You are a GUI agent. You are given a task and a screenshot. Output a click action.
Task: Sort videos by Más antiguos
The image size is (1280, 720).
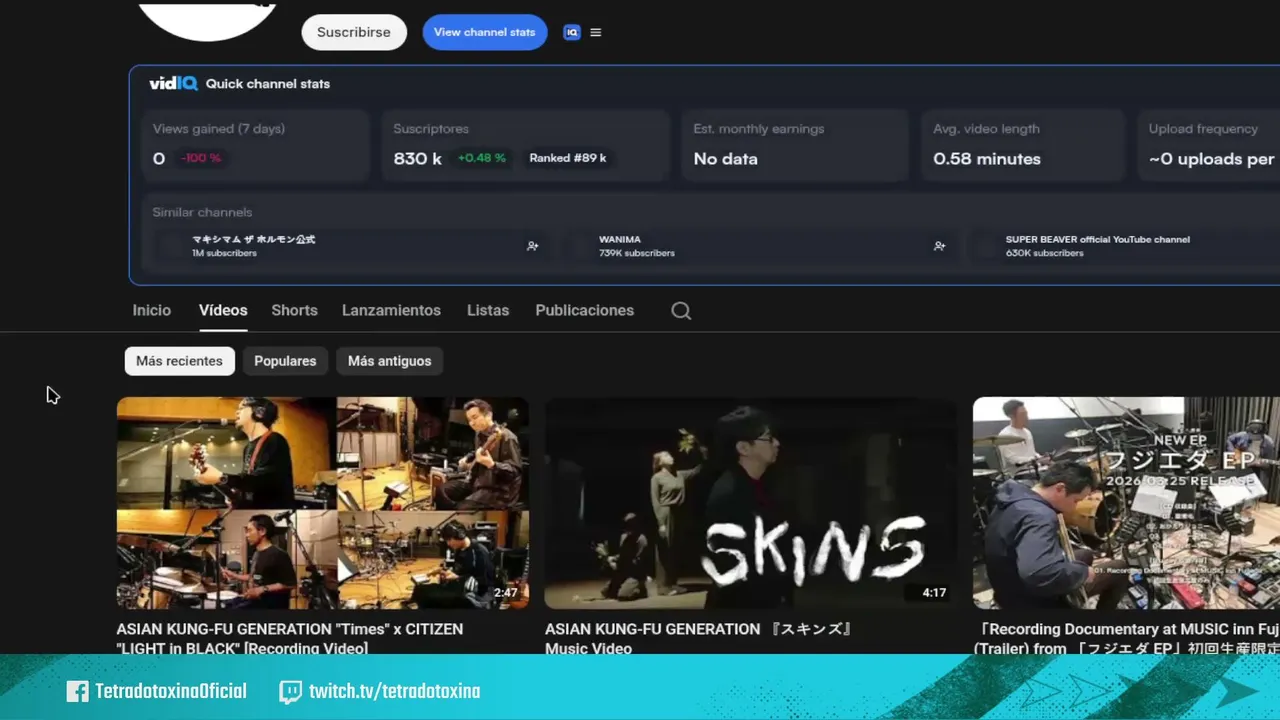click(390, 361)
